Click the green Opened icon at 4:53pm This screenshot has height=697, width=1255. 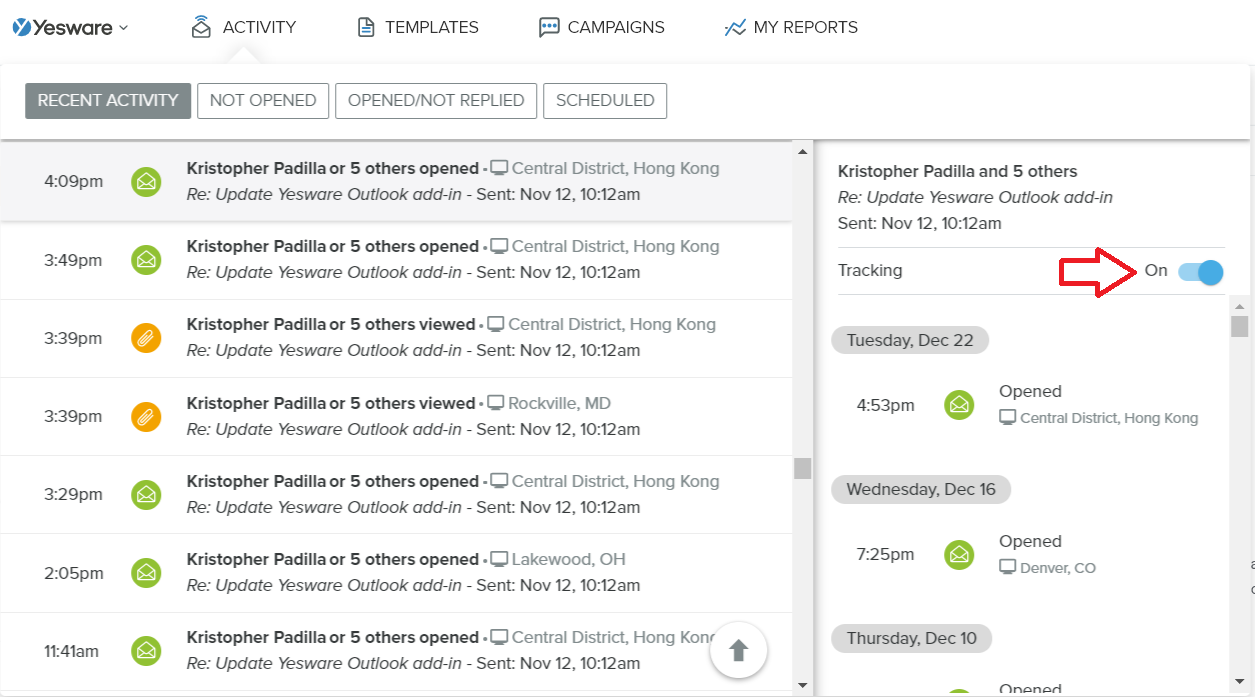(959, 405)
